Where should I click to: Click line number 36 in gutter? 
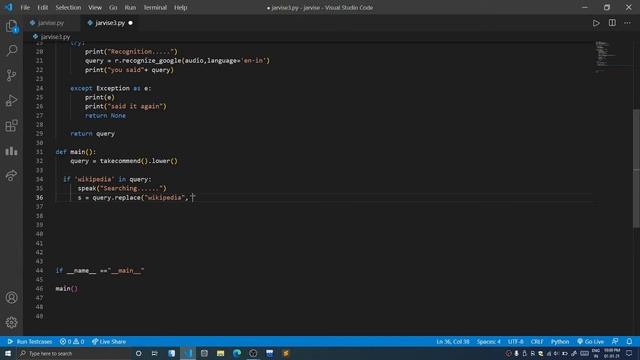point(39,198)
